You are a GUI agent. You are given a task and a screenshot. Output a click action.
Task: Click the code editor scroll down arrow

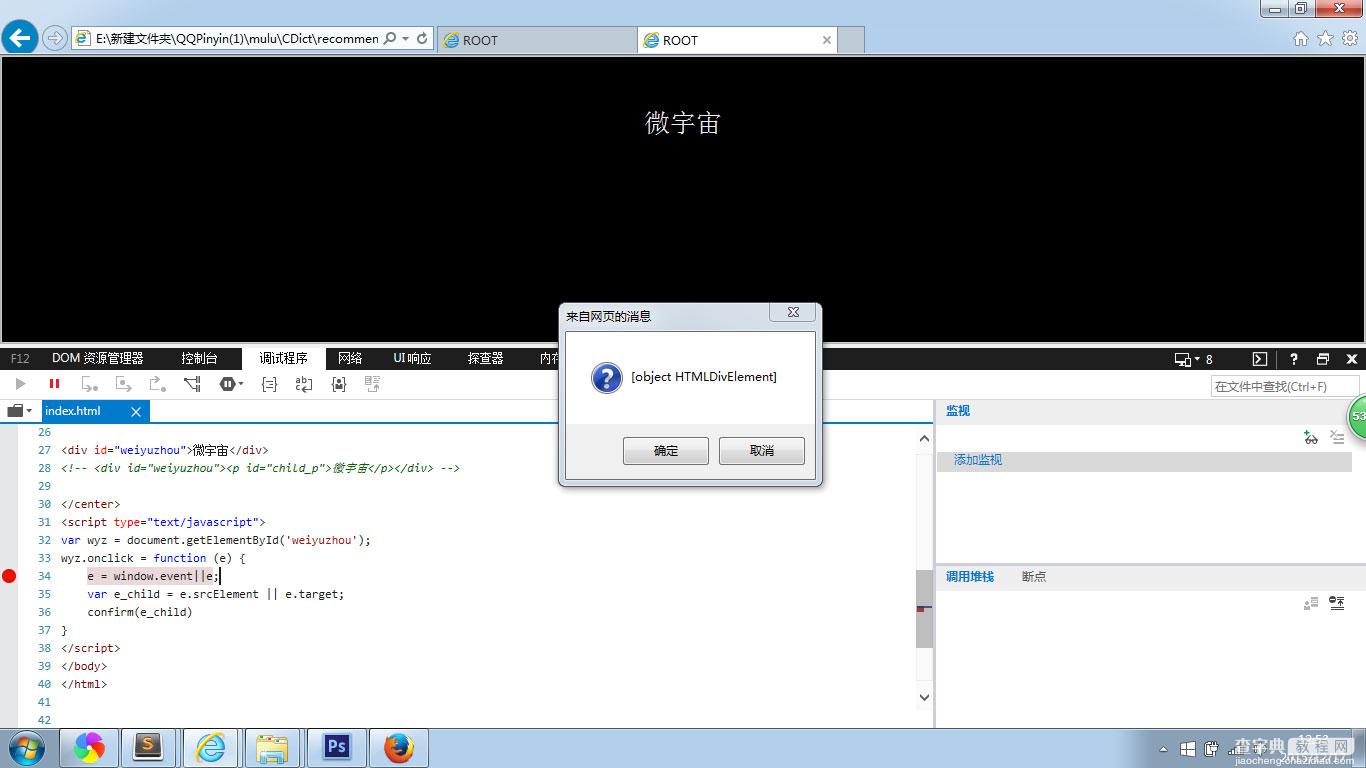[924, 698]
